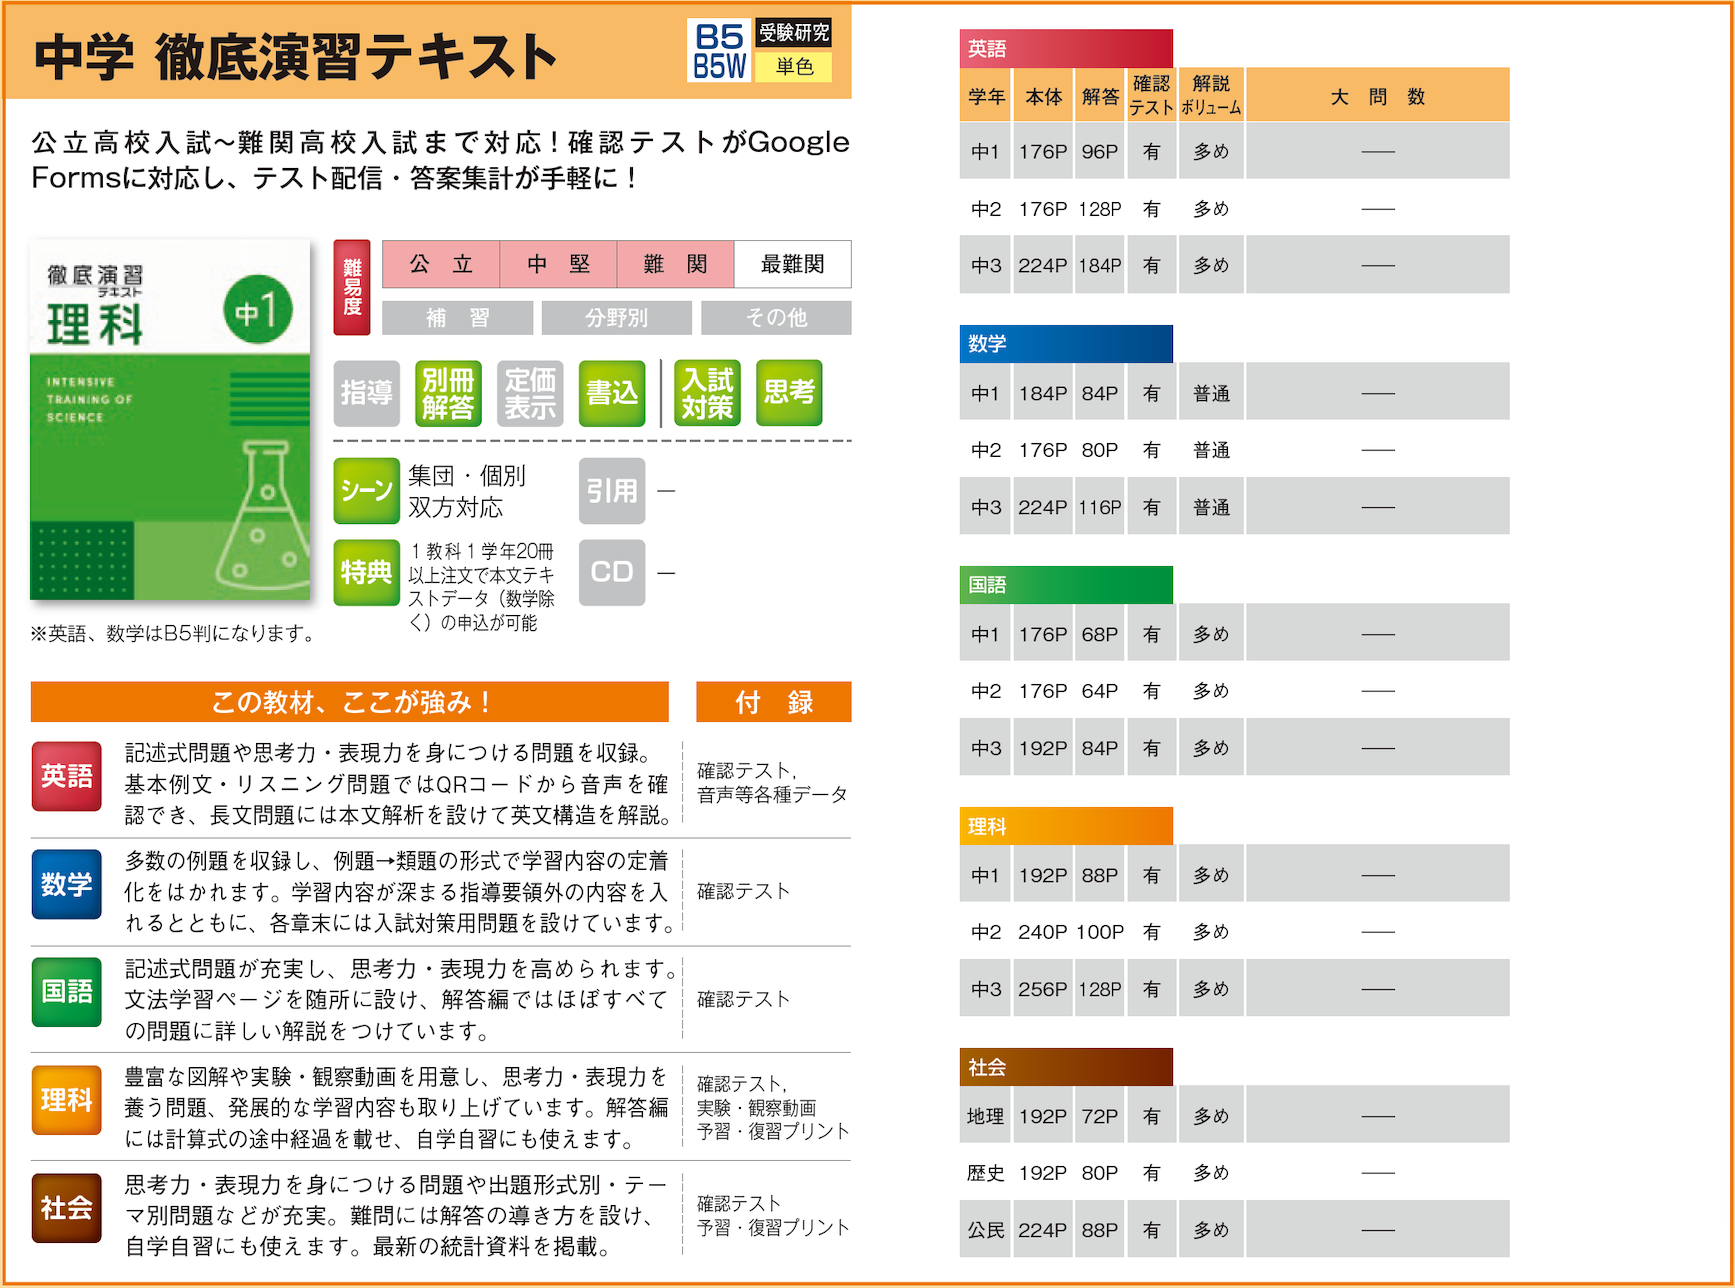This screenshot has height=1288, width=1735.
Task: Click the 入試対策 green badge
Action: click(x=707, y=393)
